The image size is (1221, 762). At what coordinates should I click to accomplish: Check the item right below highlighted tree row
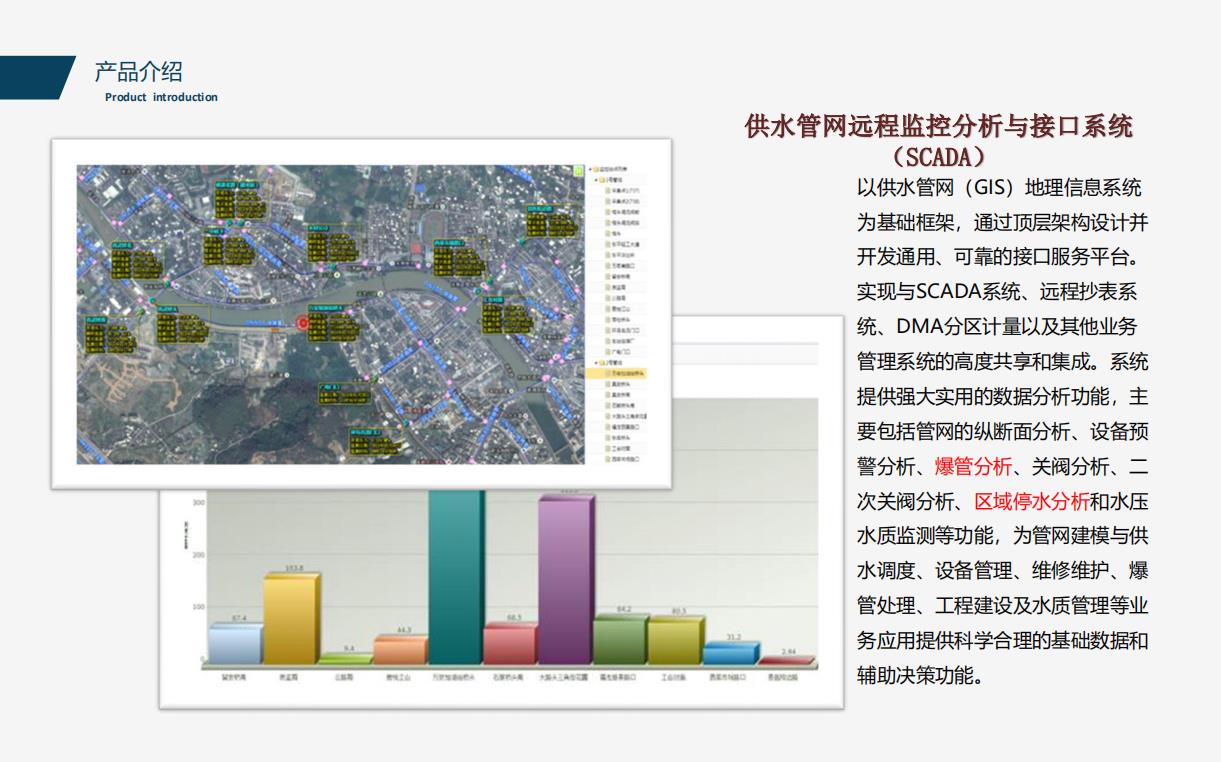pyautogui.click(x=607, y=384)
